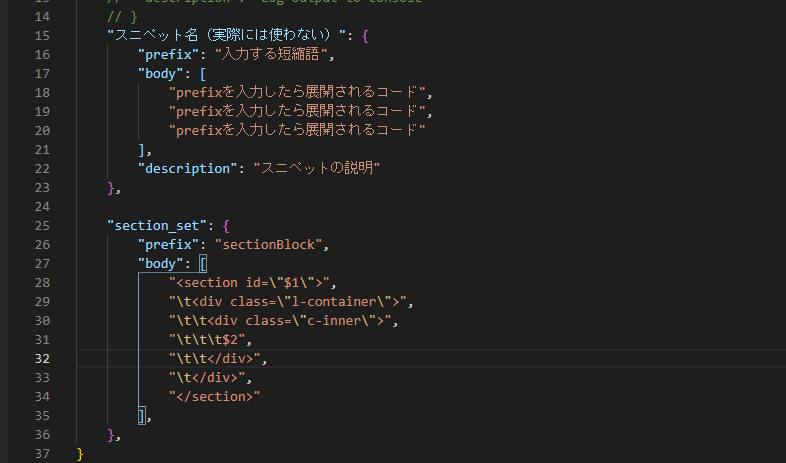Click the "body" key on line 17
Image resolution: width=786 pixels, height=463 pixels.
click(x=162, y=73)
